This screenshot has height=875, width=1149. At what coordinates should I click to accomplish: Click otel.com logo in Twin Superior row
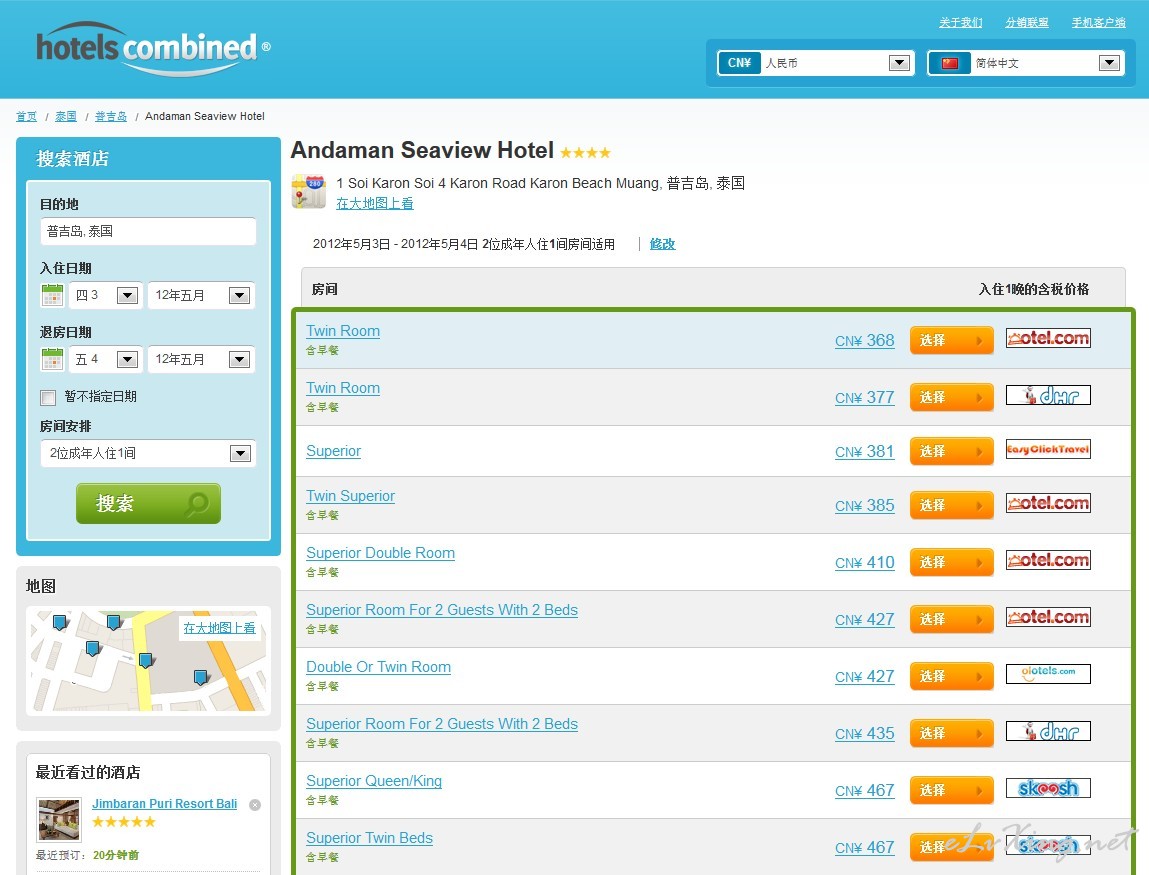(x=1048, y=503)
